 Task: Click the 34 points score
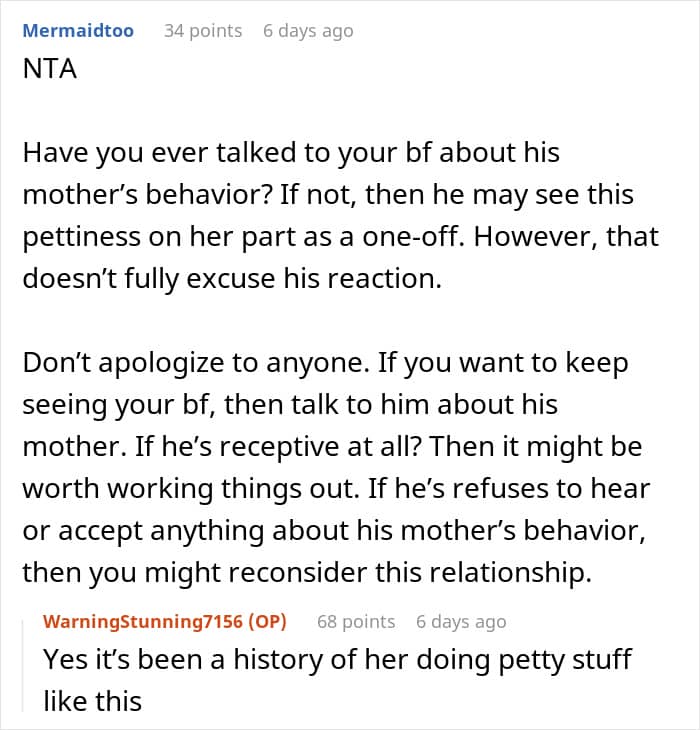pos(203,31)
